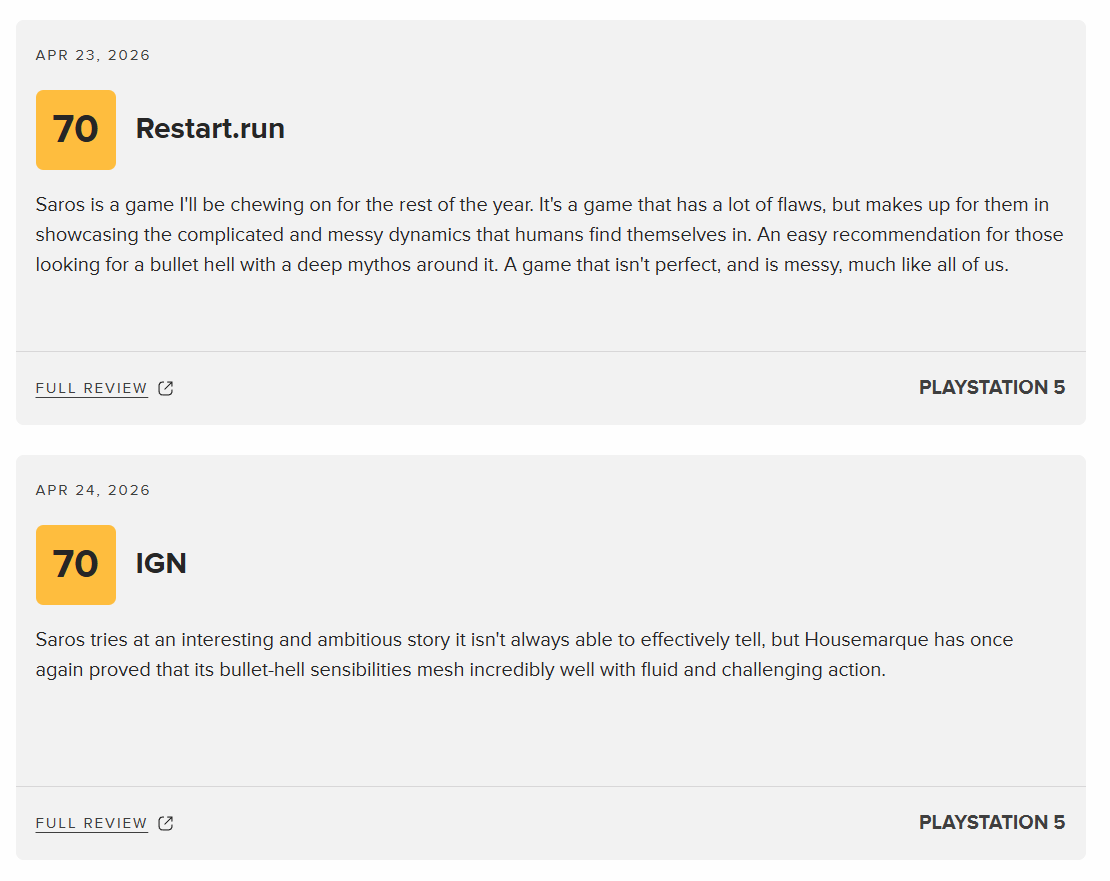This screenshot has height=881, width=1110.
Task: Select the Restart.run publication name
Action: pos(210,129)
